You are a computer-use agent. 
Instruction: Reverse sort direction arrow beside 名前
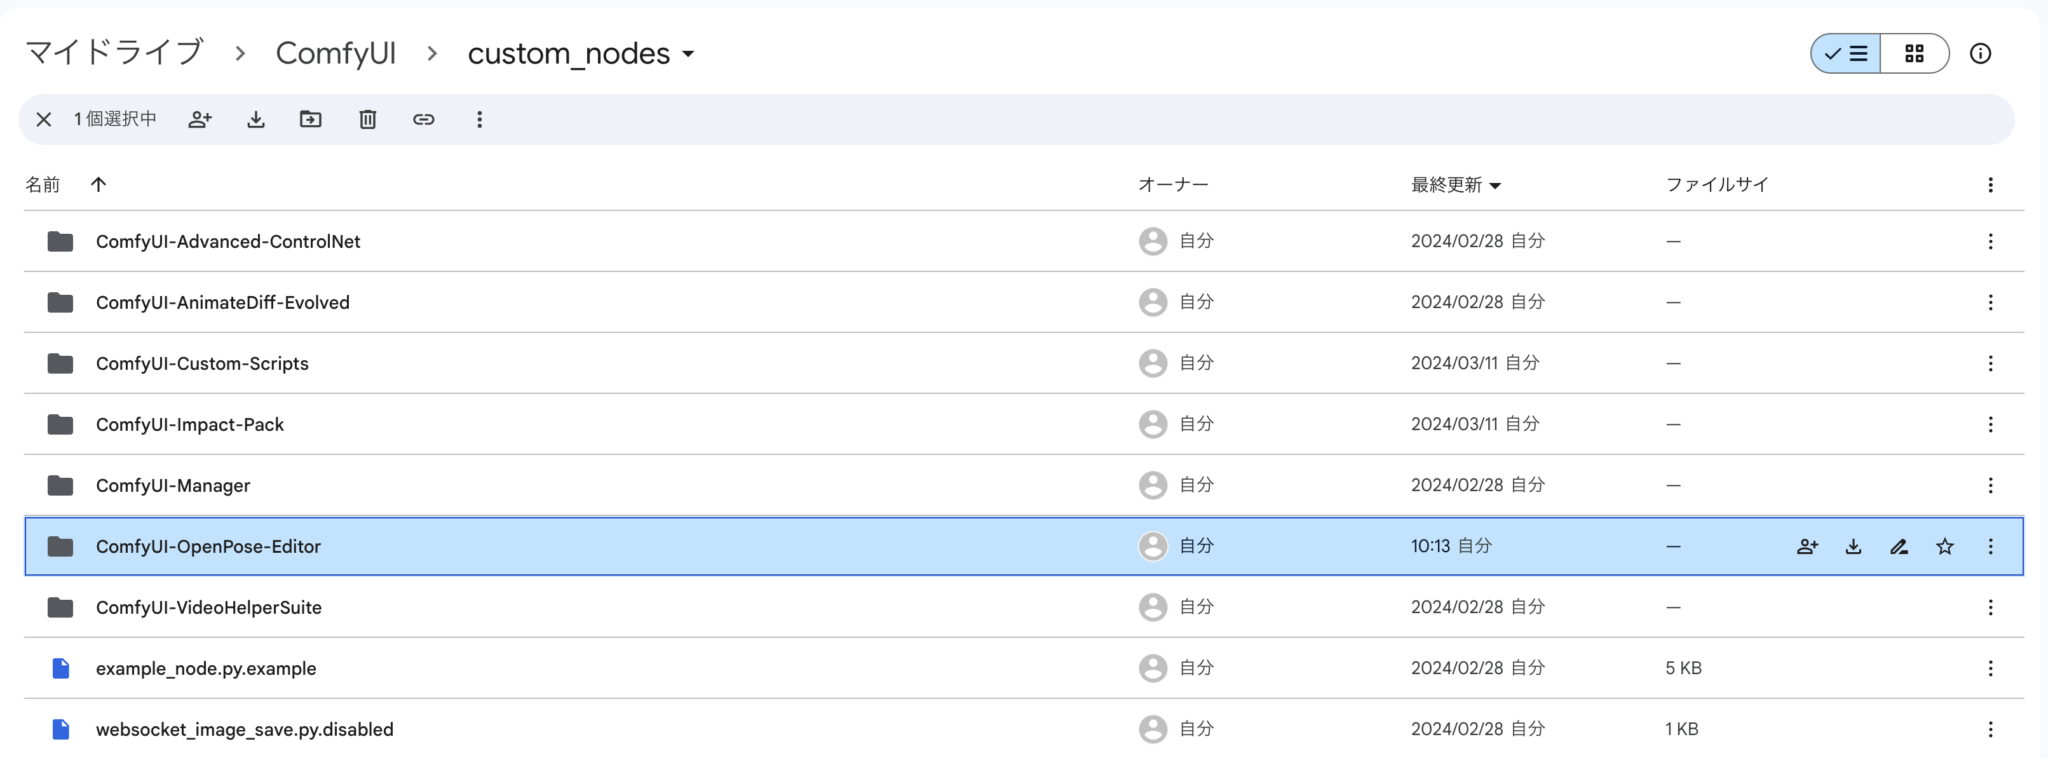coord(98,184)
